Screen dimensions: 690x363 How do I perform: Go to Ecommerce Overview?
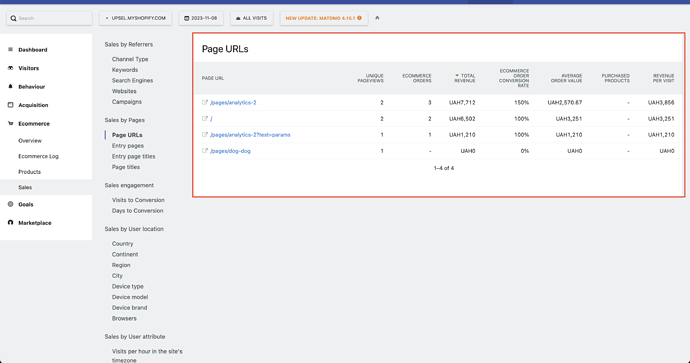pyautogui.click(x=30, y=141)
